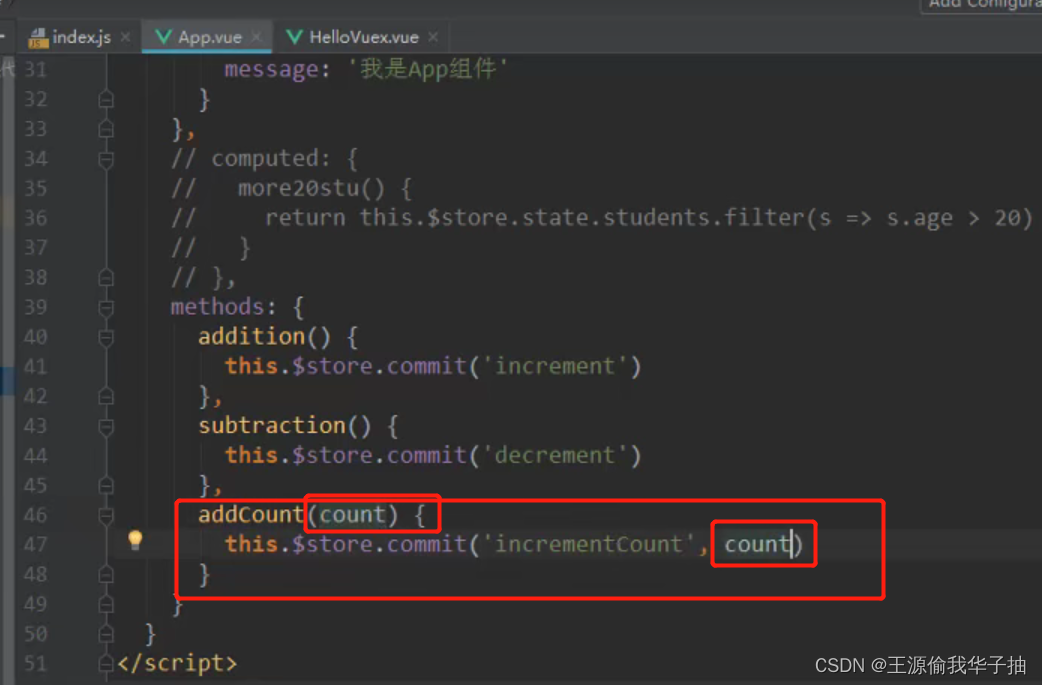The image size is (1042, 685).
Task: Close the HelloVuex.vue tab
Action: 433,37
